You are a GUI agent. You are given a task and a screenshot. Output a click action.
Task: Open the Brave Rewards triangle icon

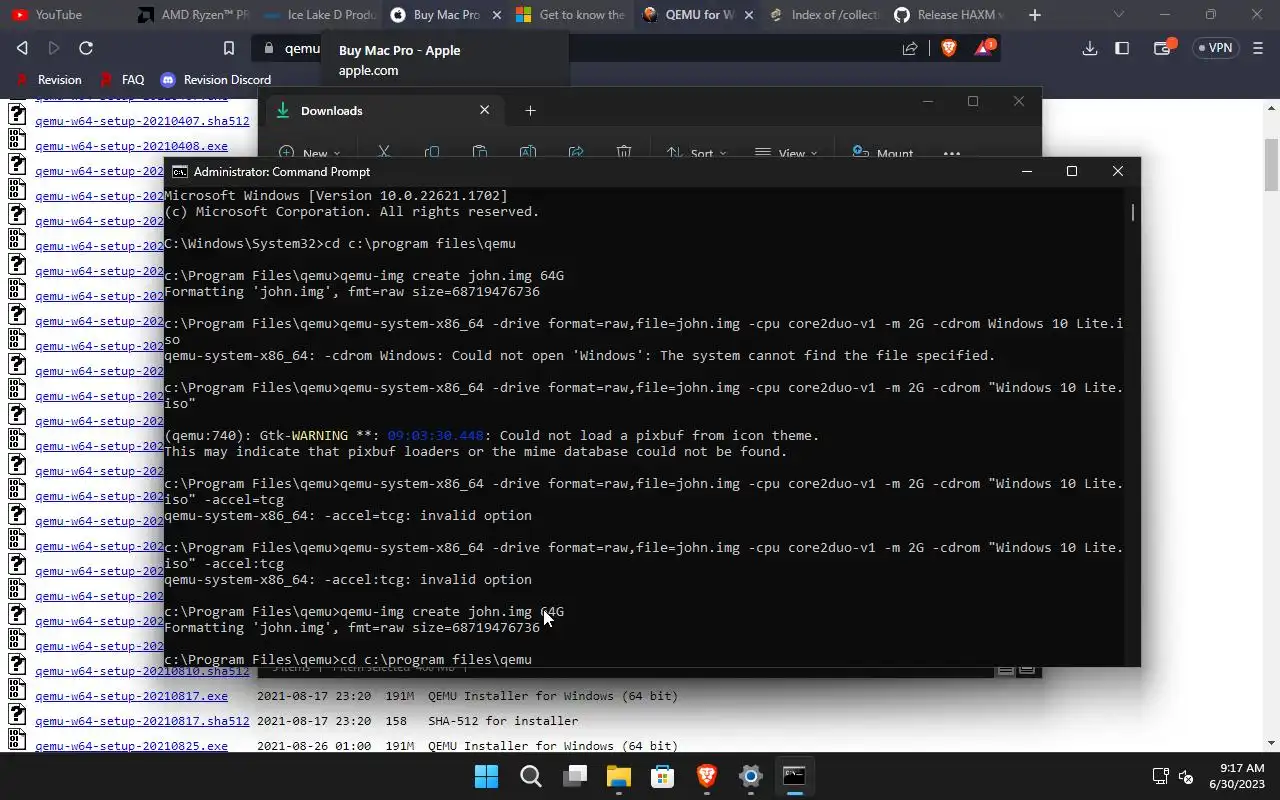click(984, 48)
